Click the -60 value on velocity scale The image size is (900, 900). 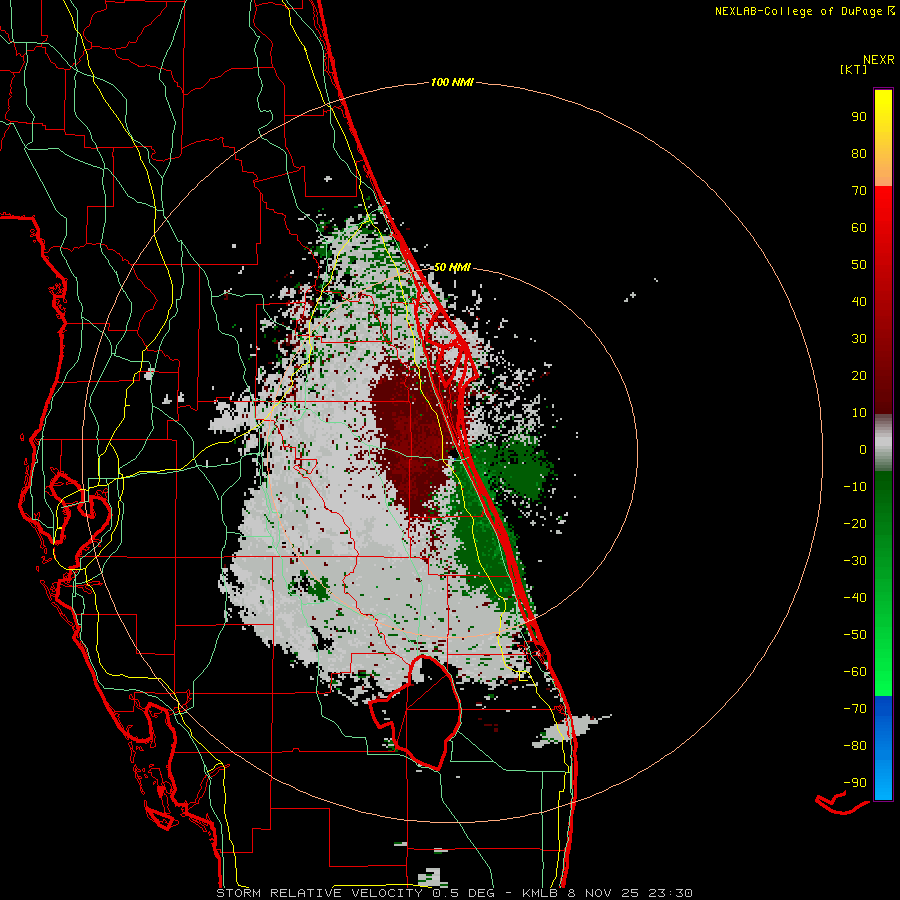pyautogui.click(x=855, y=672)
